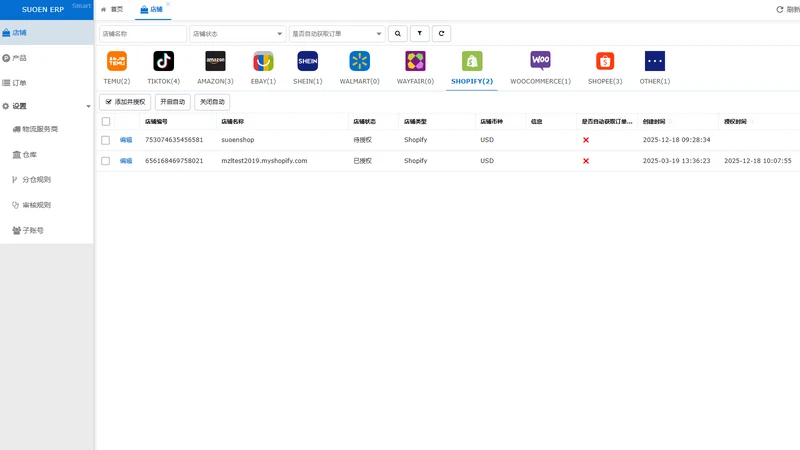Click 2025-12-18 10:07:55 authorization time
The height and width of the screenshot is (450, 800).
point(758,161)
